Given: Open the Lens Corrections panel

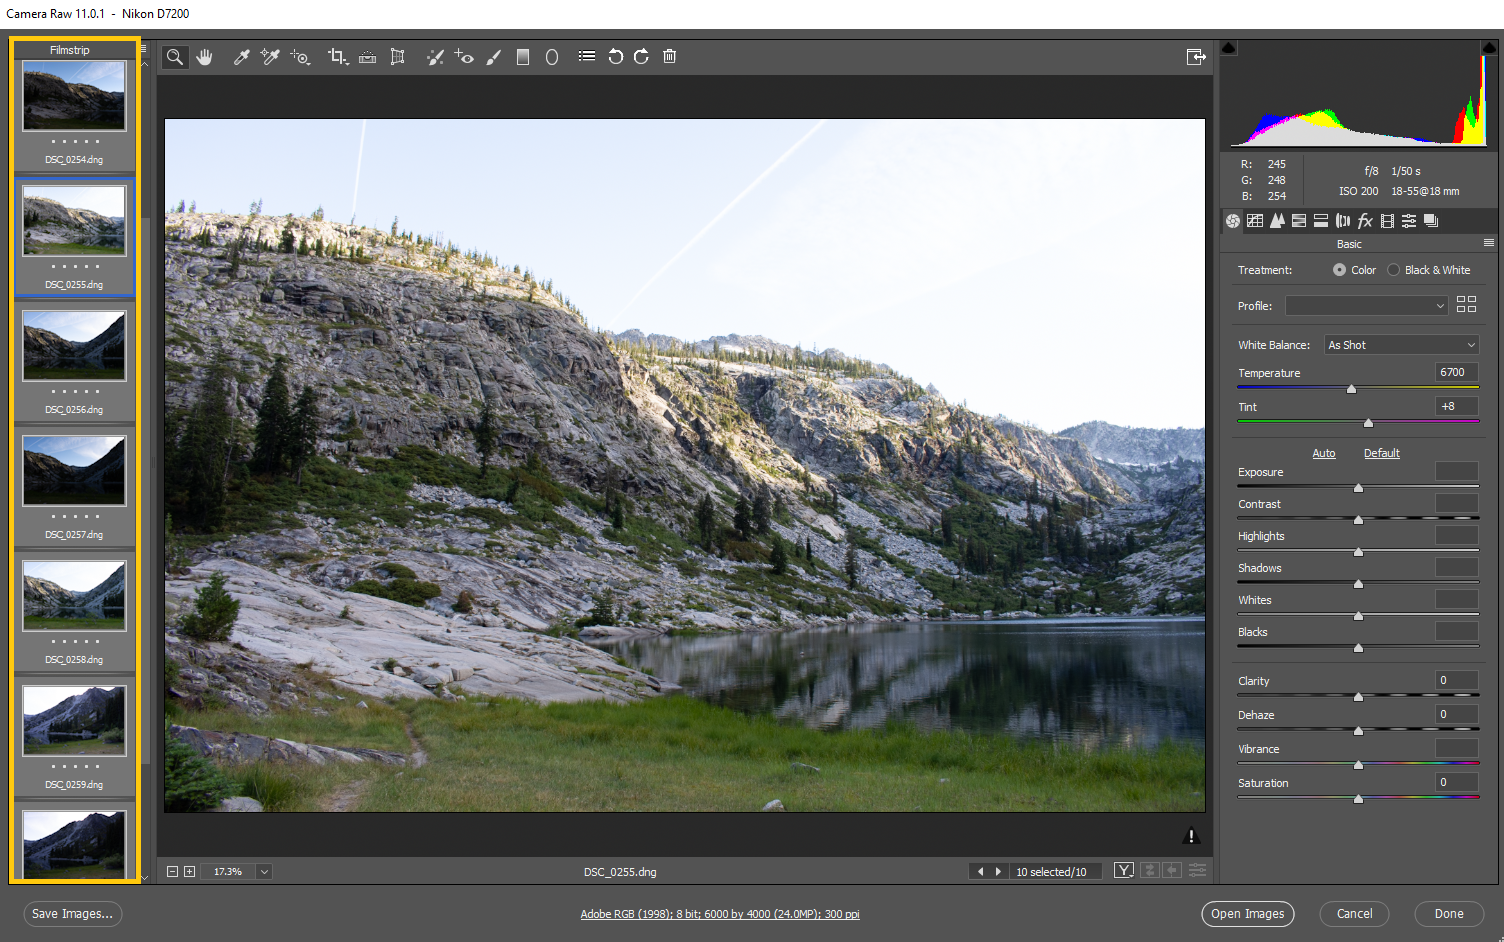Looking at the screenshot, I should 1341,220.
